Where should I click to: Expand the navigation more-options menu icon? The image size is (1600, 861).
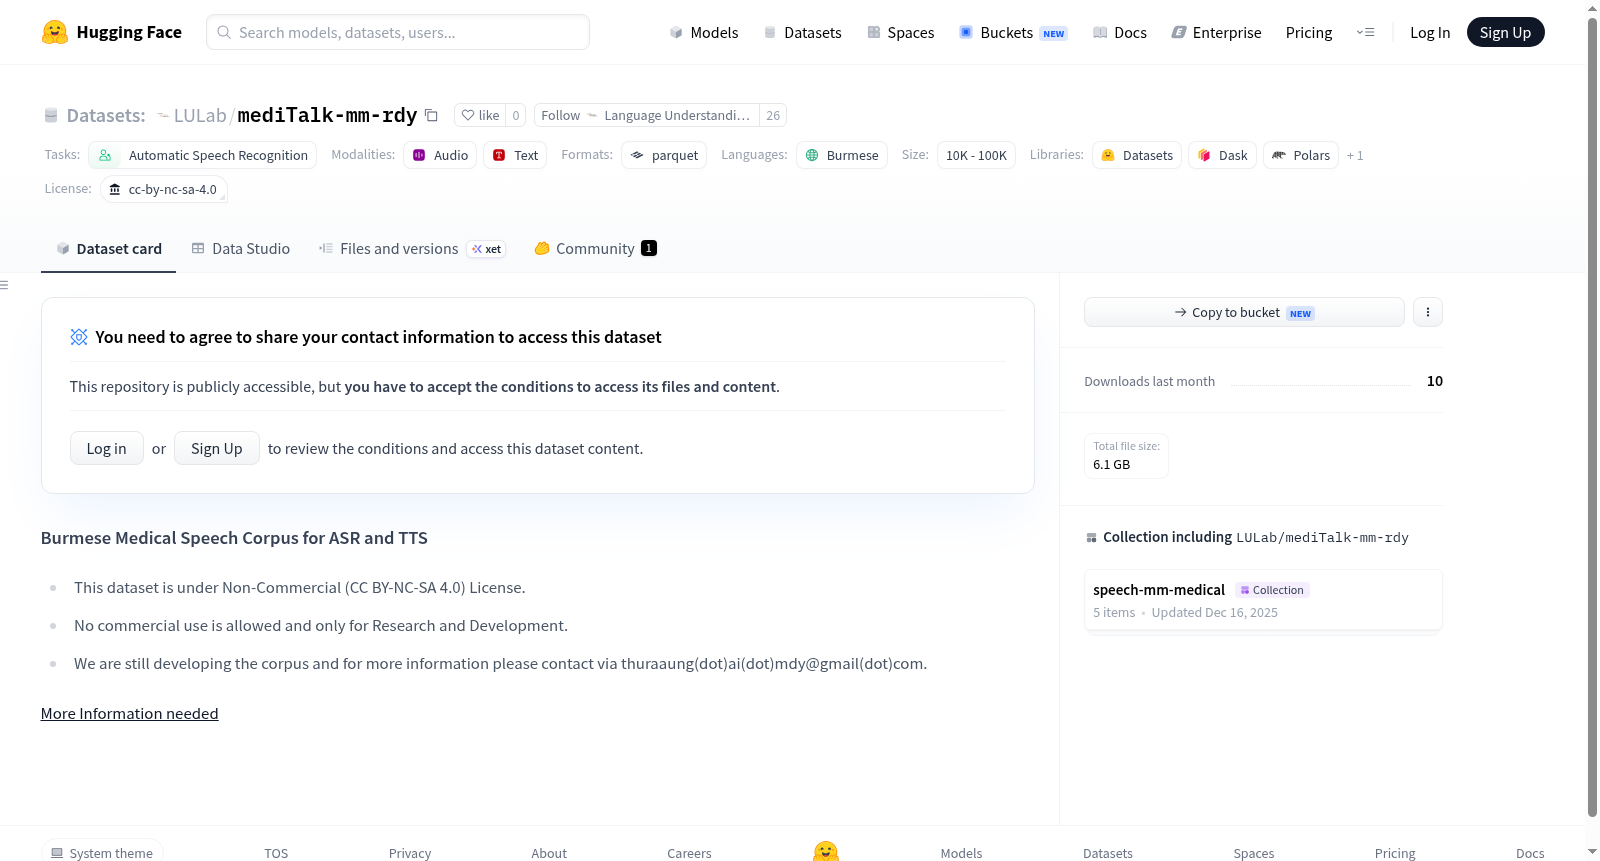(x=1365, y=32)
